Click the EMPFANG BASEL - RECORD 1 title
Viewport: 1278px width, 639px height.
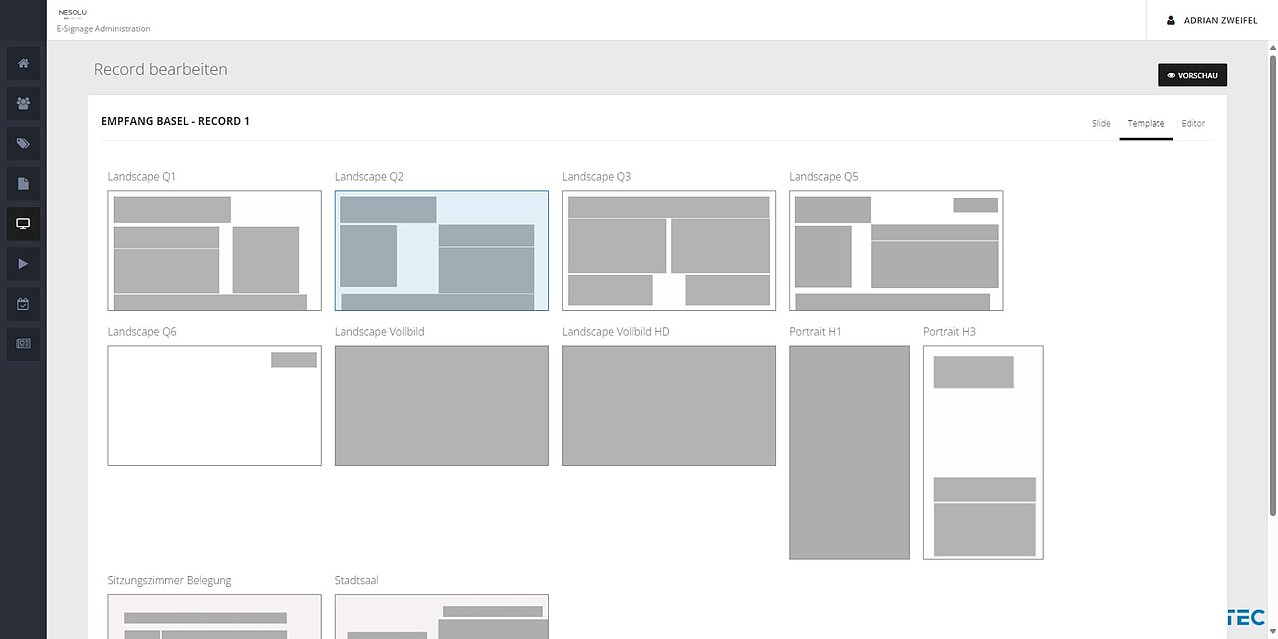[x=176, y=122]
